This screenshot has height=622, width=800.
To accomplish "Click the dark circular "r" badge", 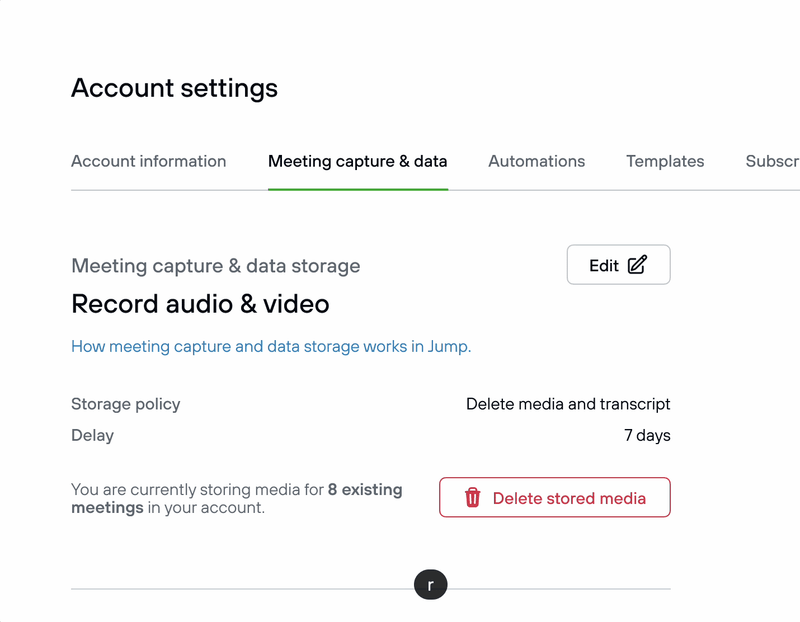I will pos(431,585).
